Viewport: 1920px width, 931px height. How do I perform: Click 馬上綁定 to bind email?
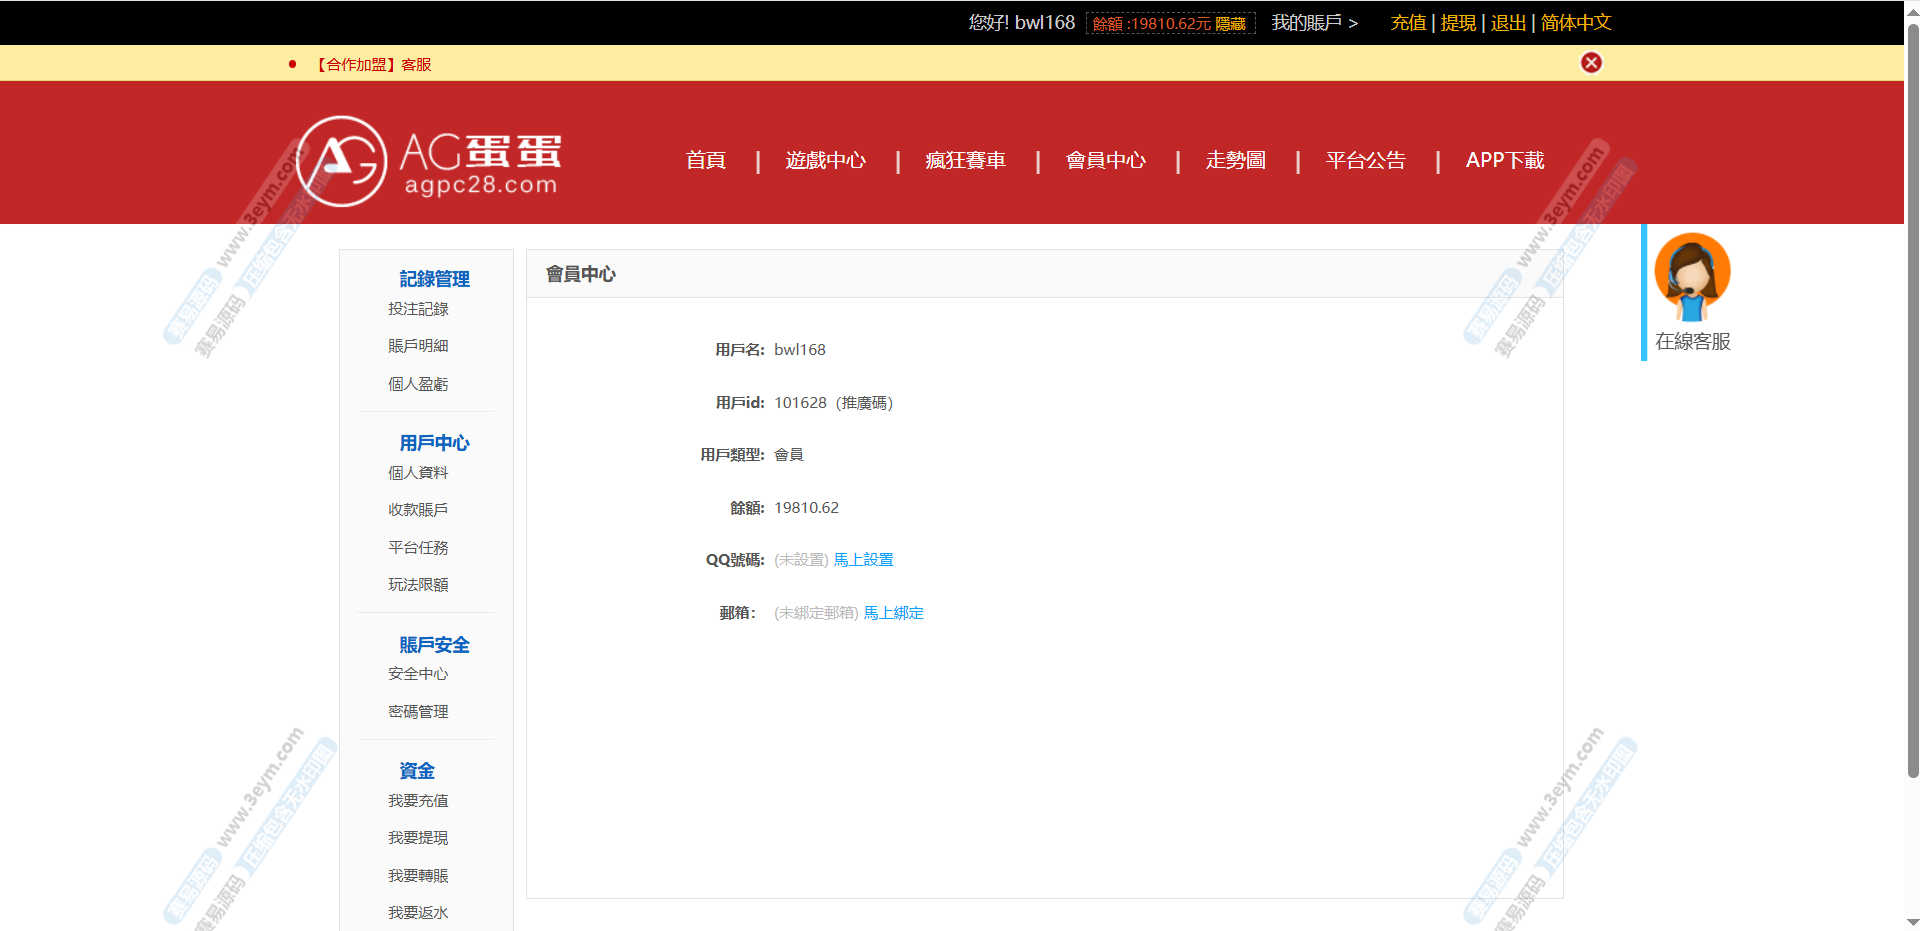click(894, 613)
